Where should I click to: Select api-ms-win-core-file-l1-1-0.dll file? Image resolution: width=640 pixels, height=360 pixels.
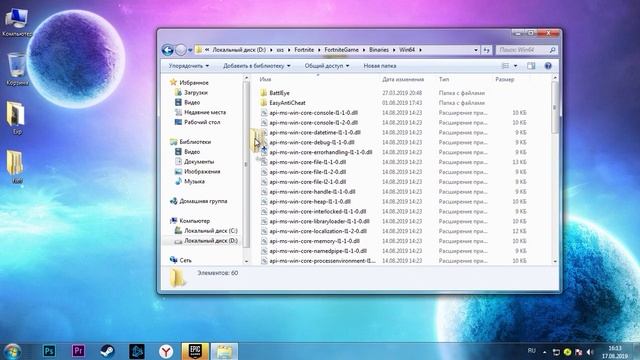point(308,162)
